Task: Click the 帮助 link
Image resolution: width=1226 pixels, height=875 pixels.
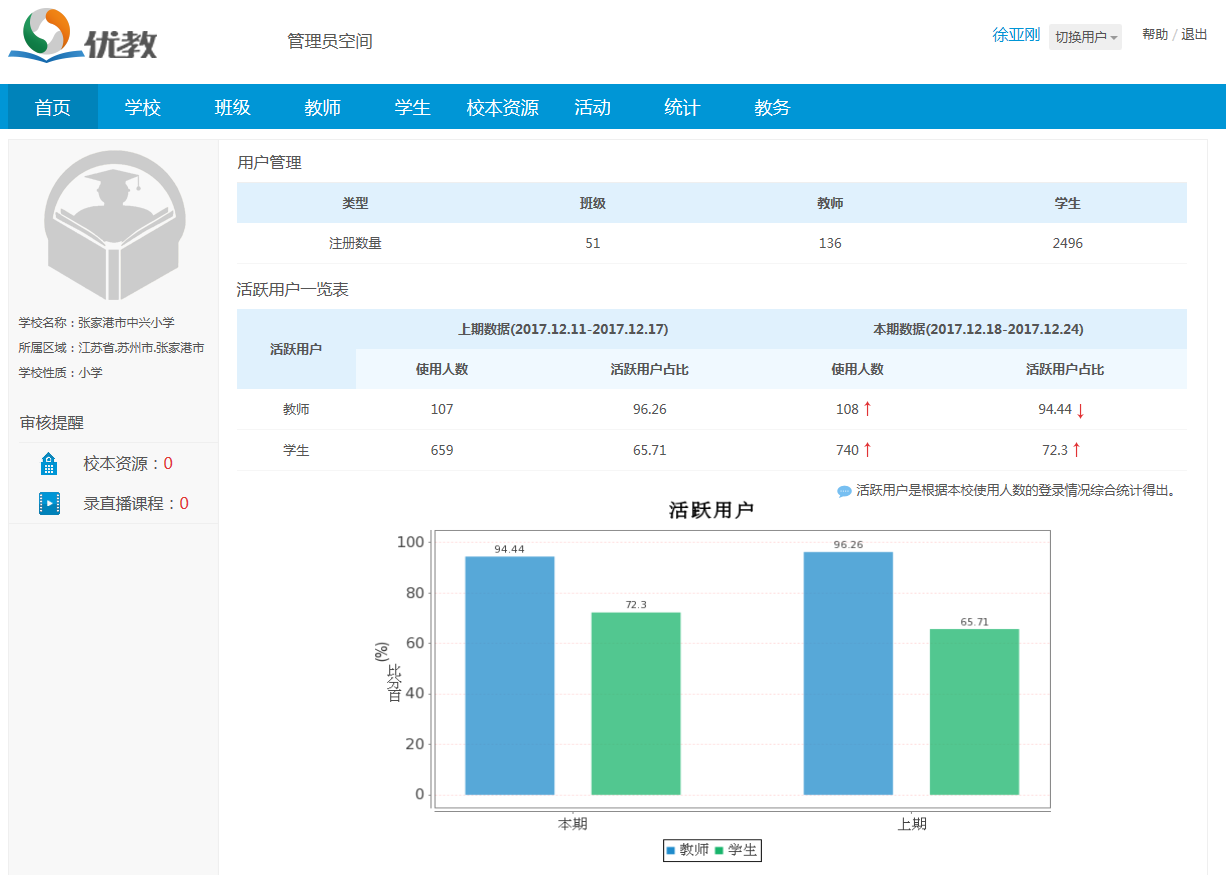Action: (x=1154, y=35)
